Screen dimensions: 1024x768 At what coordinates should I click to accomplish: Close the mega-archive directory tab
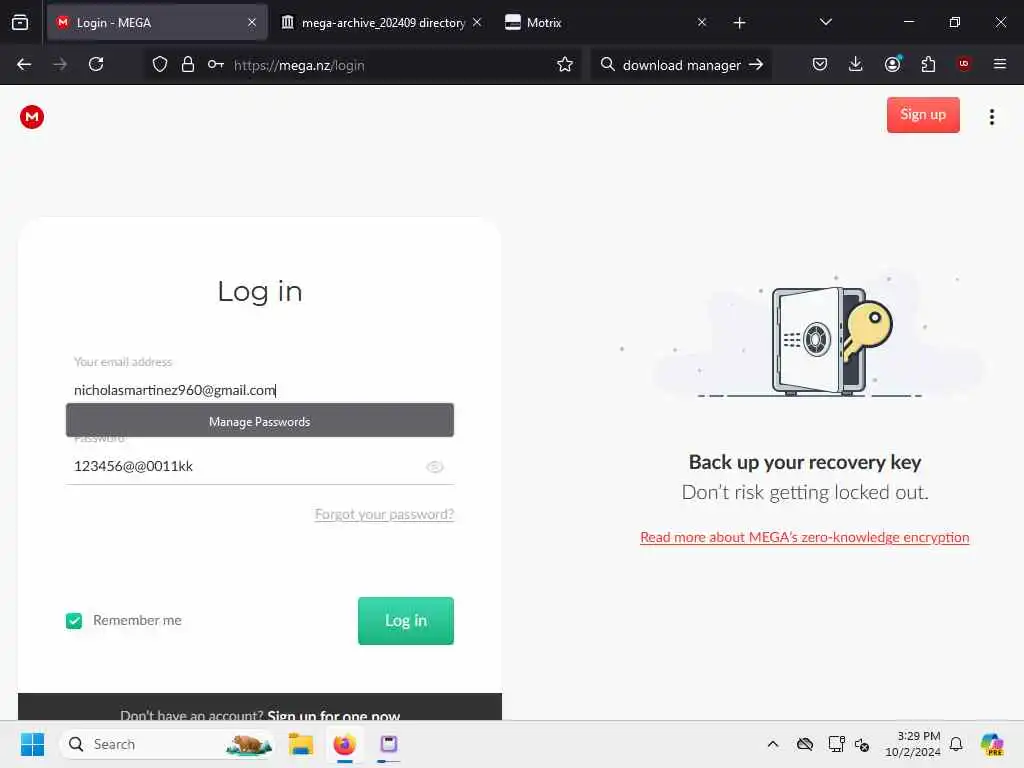click(x=477, y=23)
